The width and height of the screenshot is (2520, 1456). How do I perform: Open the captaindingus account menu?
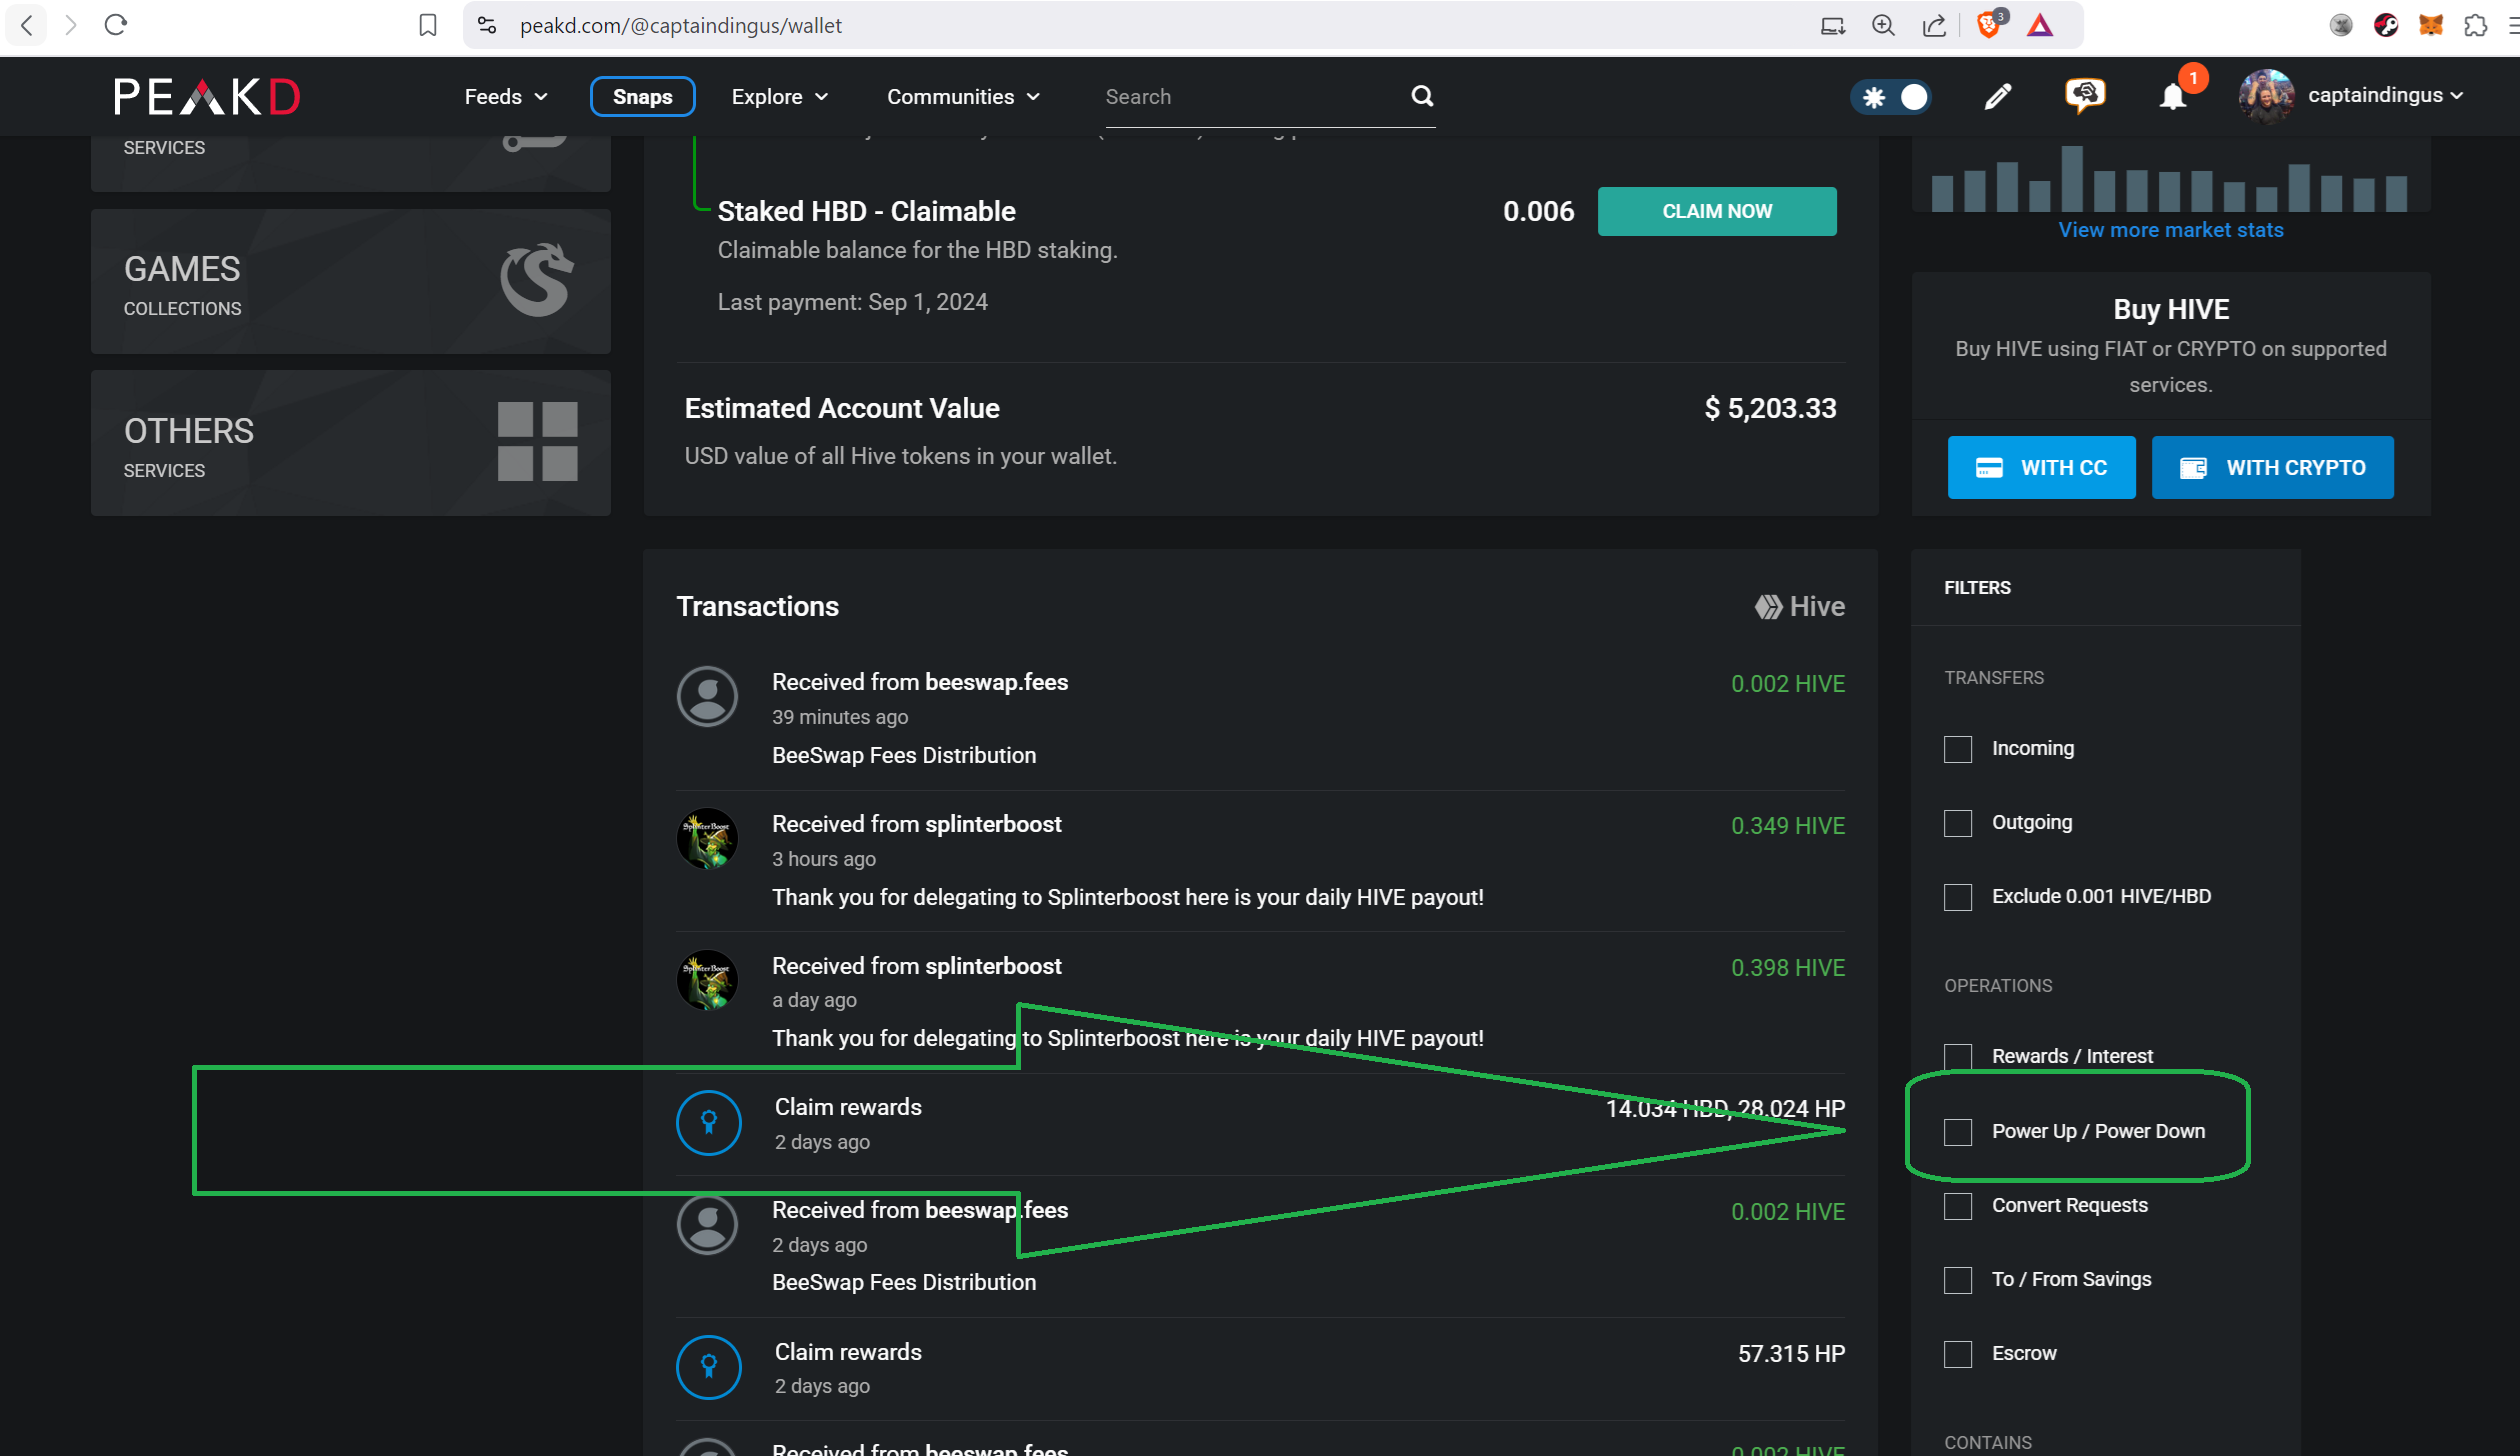2385,95
